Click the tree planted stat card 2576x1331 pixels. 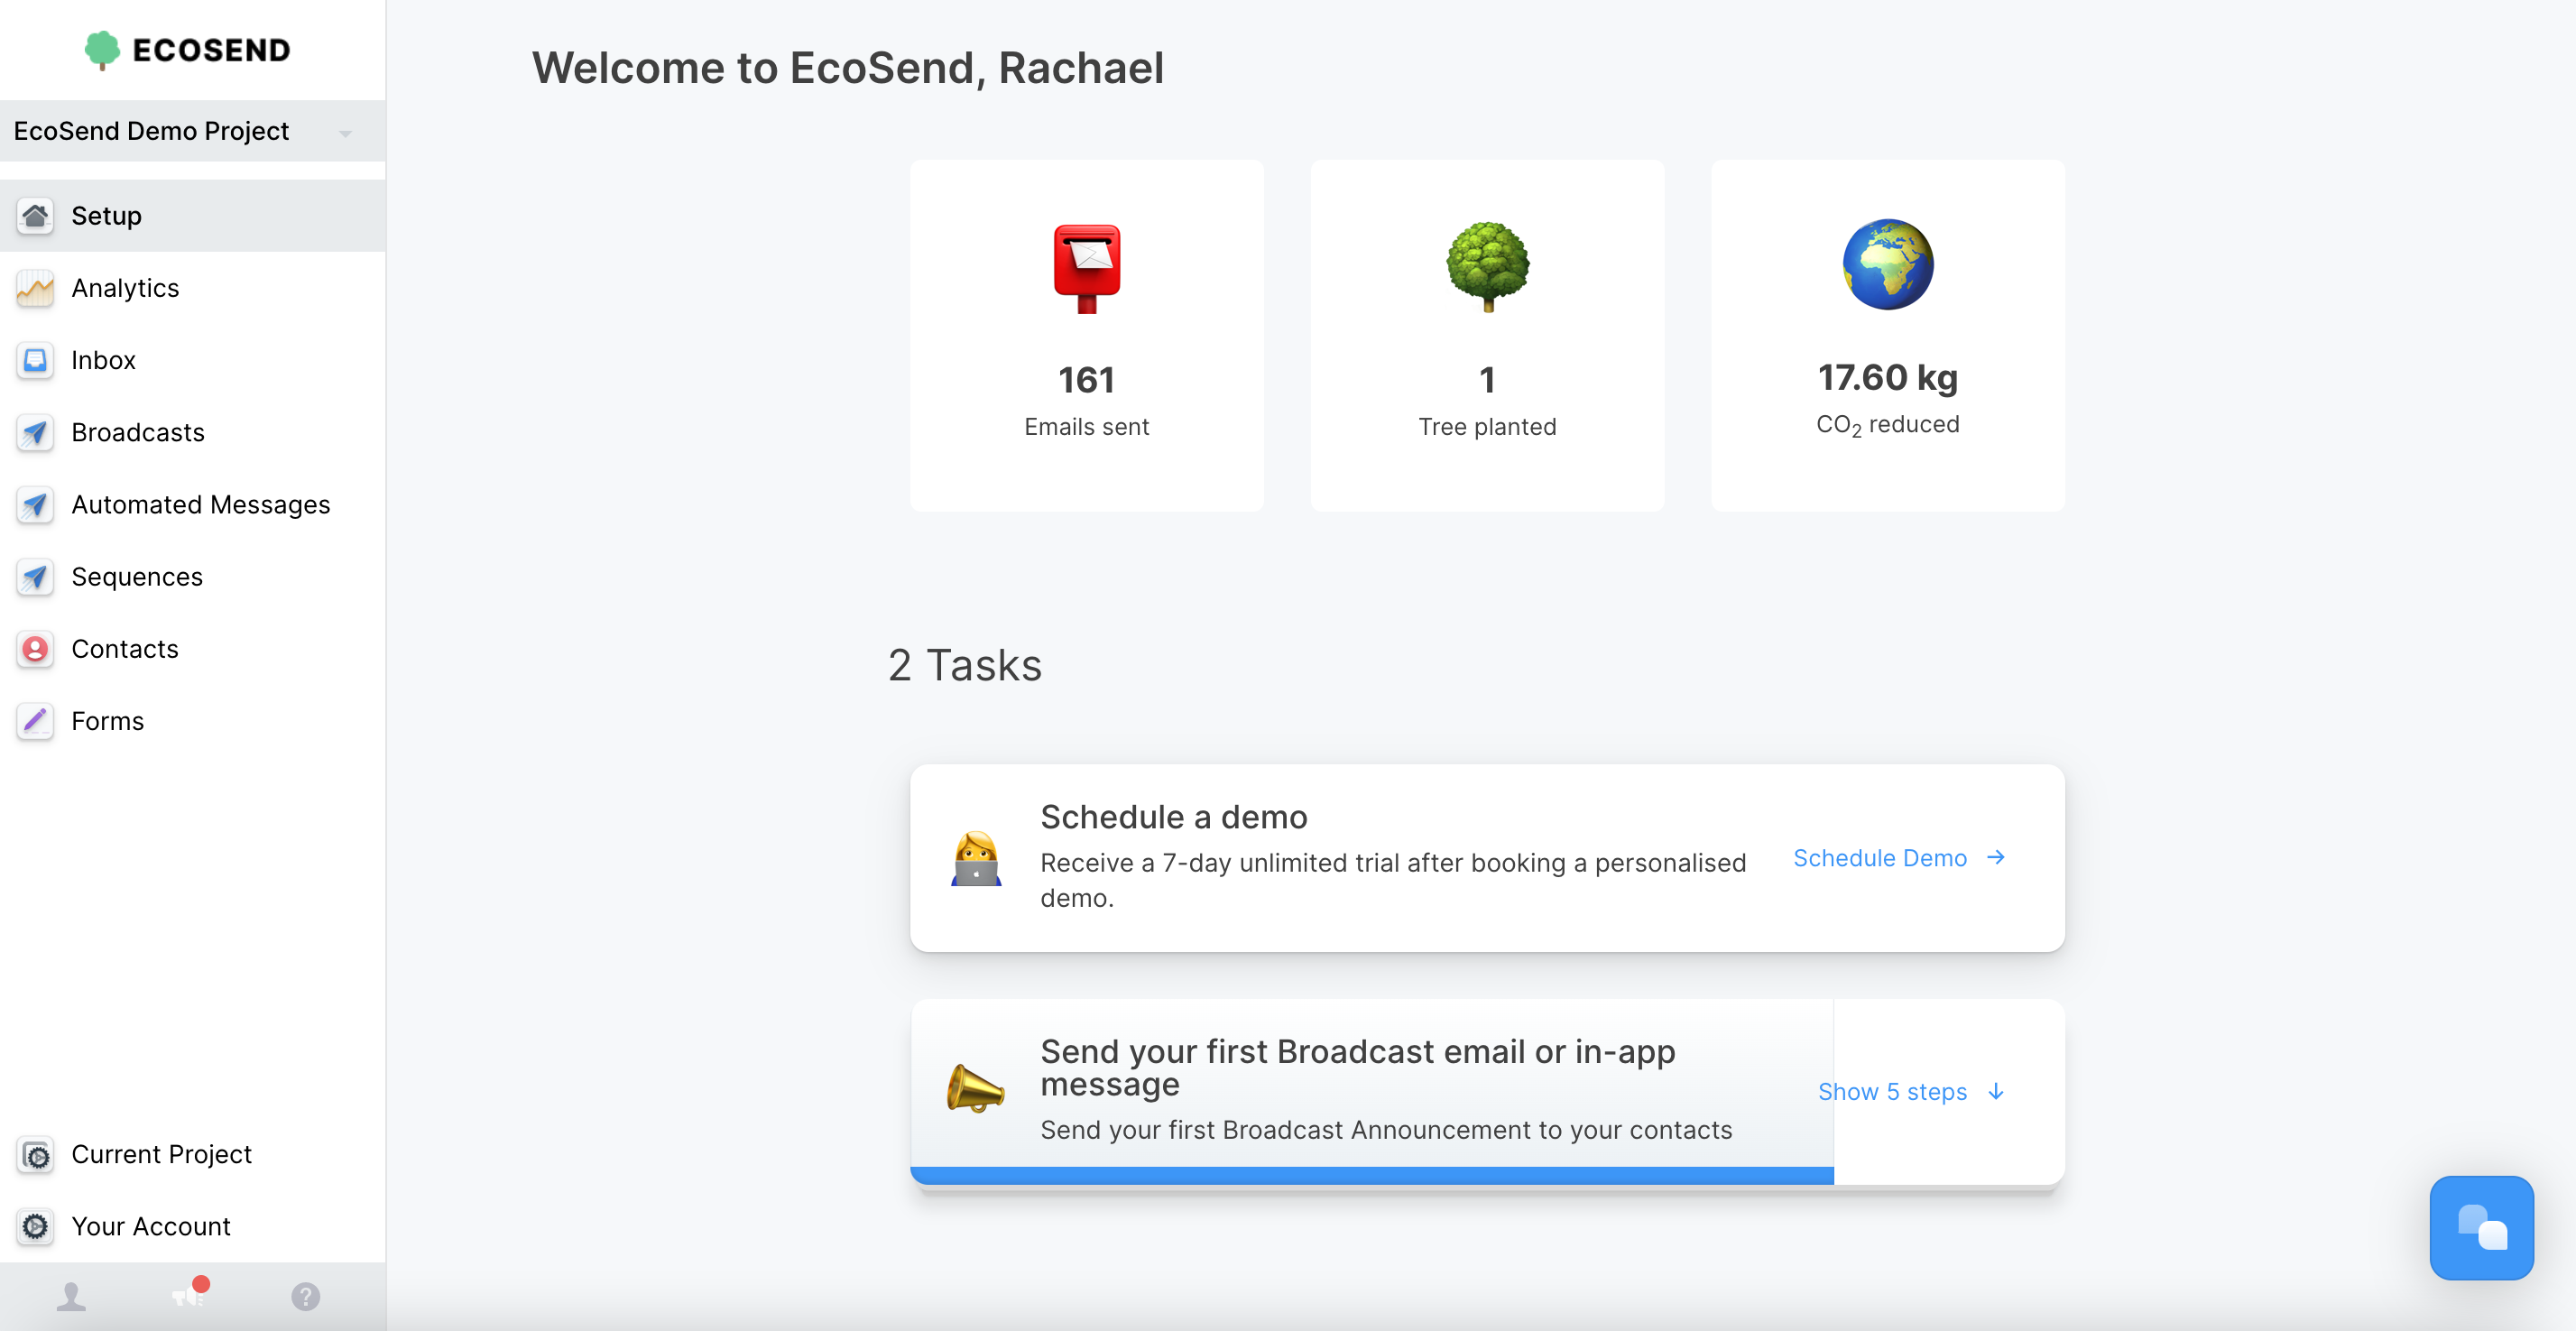pyautogui.click(x=1487, y=335)
